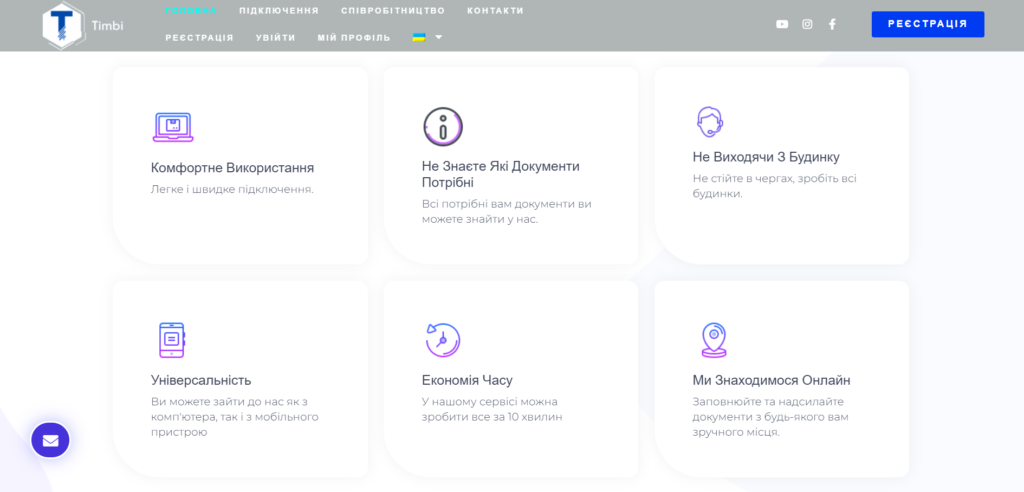
Task: Click the Не Знаєте Які Документи Потрібні heading
Action: (501, 174)
